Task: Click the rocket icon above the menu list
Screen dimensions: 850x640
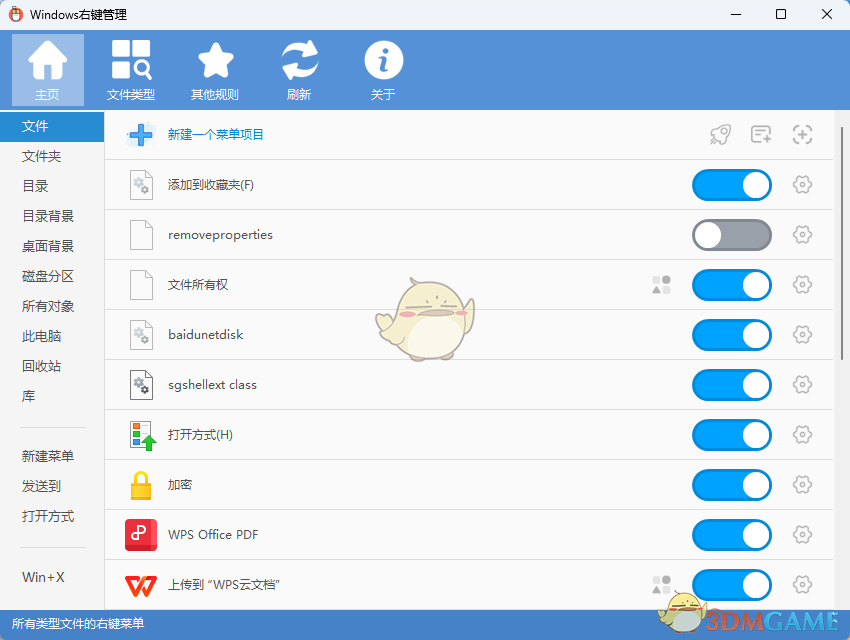Action: [x=721, y=134]
